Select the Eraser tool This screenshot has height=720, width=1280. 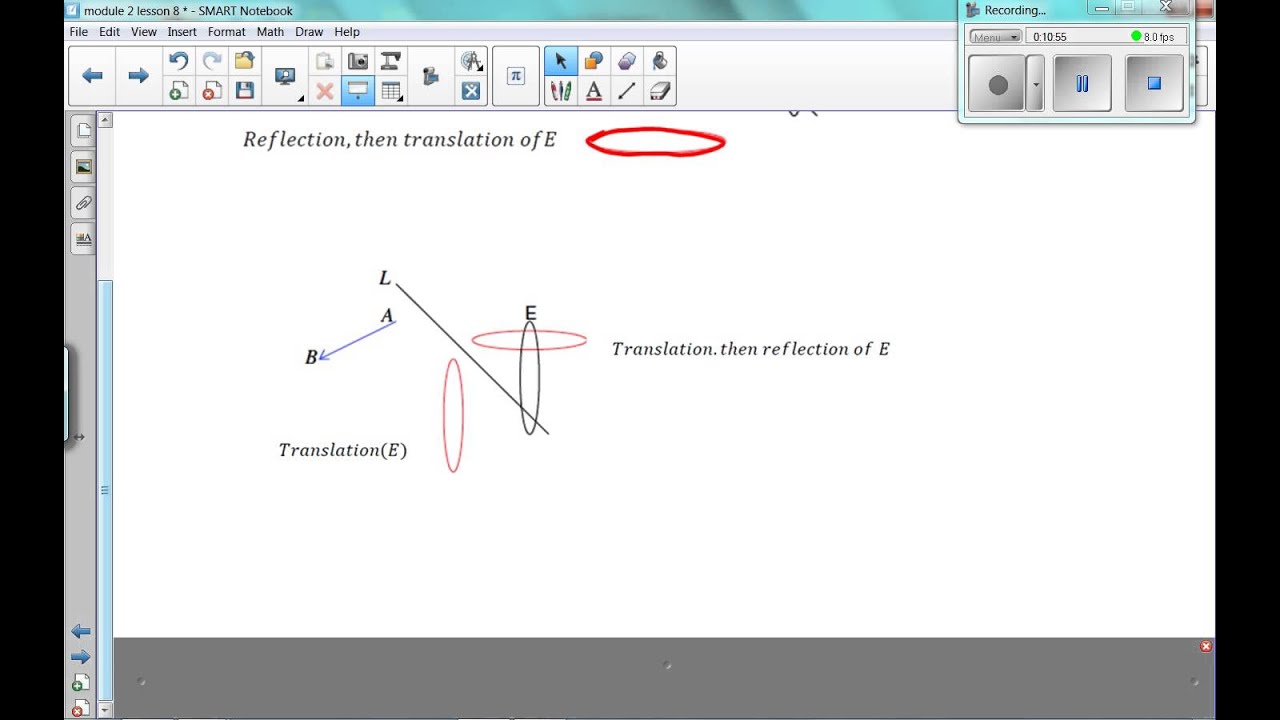(x=659, y=91)
